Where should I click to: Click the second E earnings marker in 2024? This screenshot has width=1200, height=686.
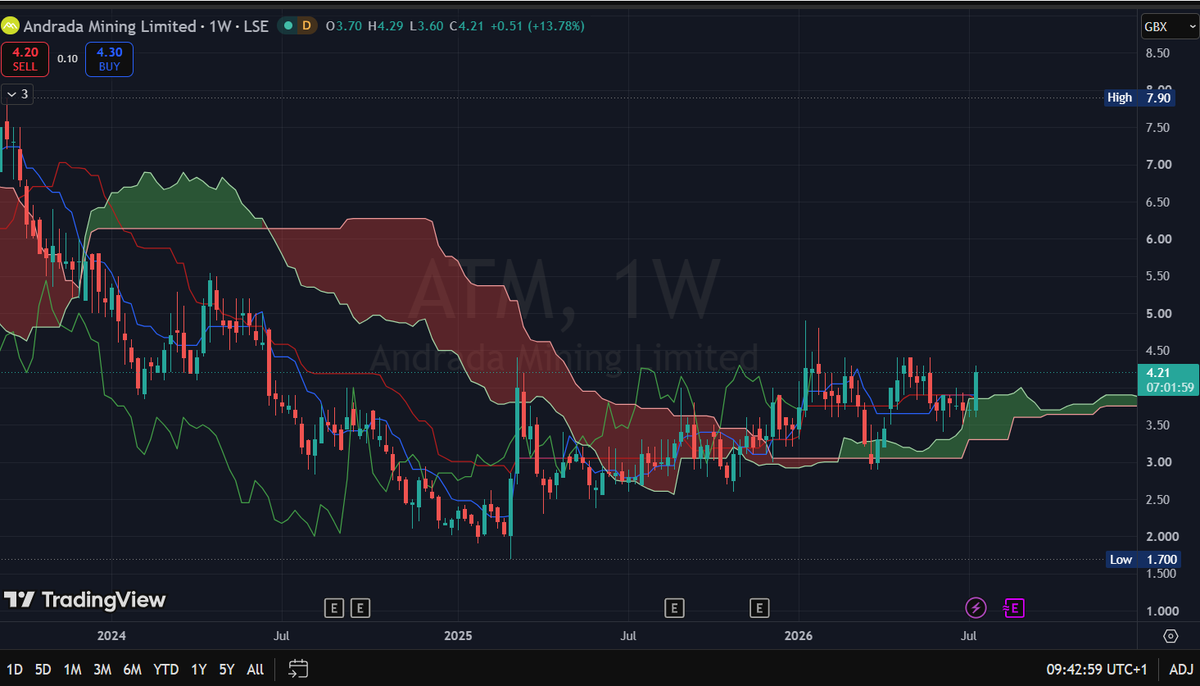click(x=360, y=607)
